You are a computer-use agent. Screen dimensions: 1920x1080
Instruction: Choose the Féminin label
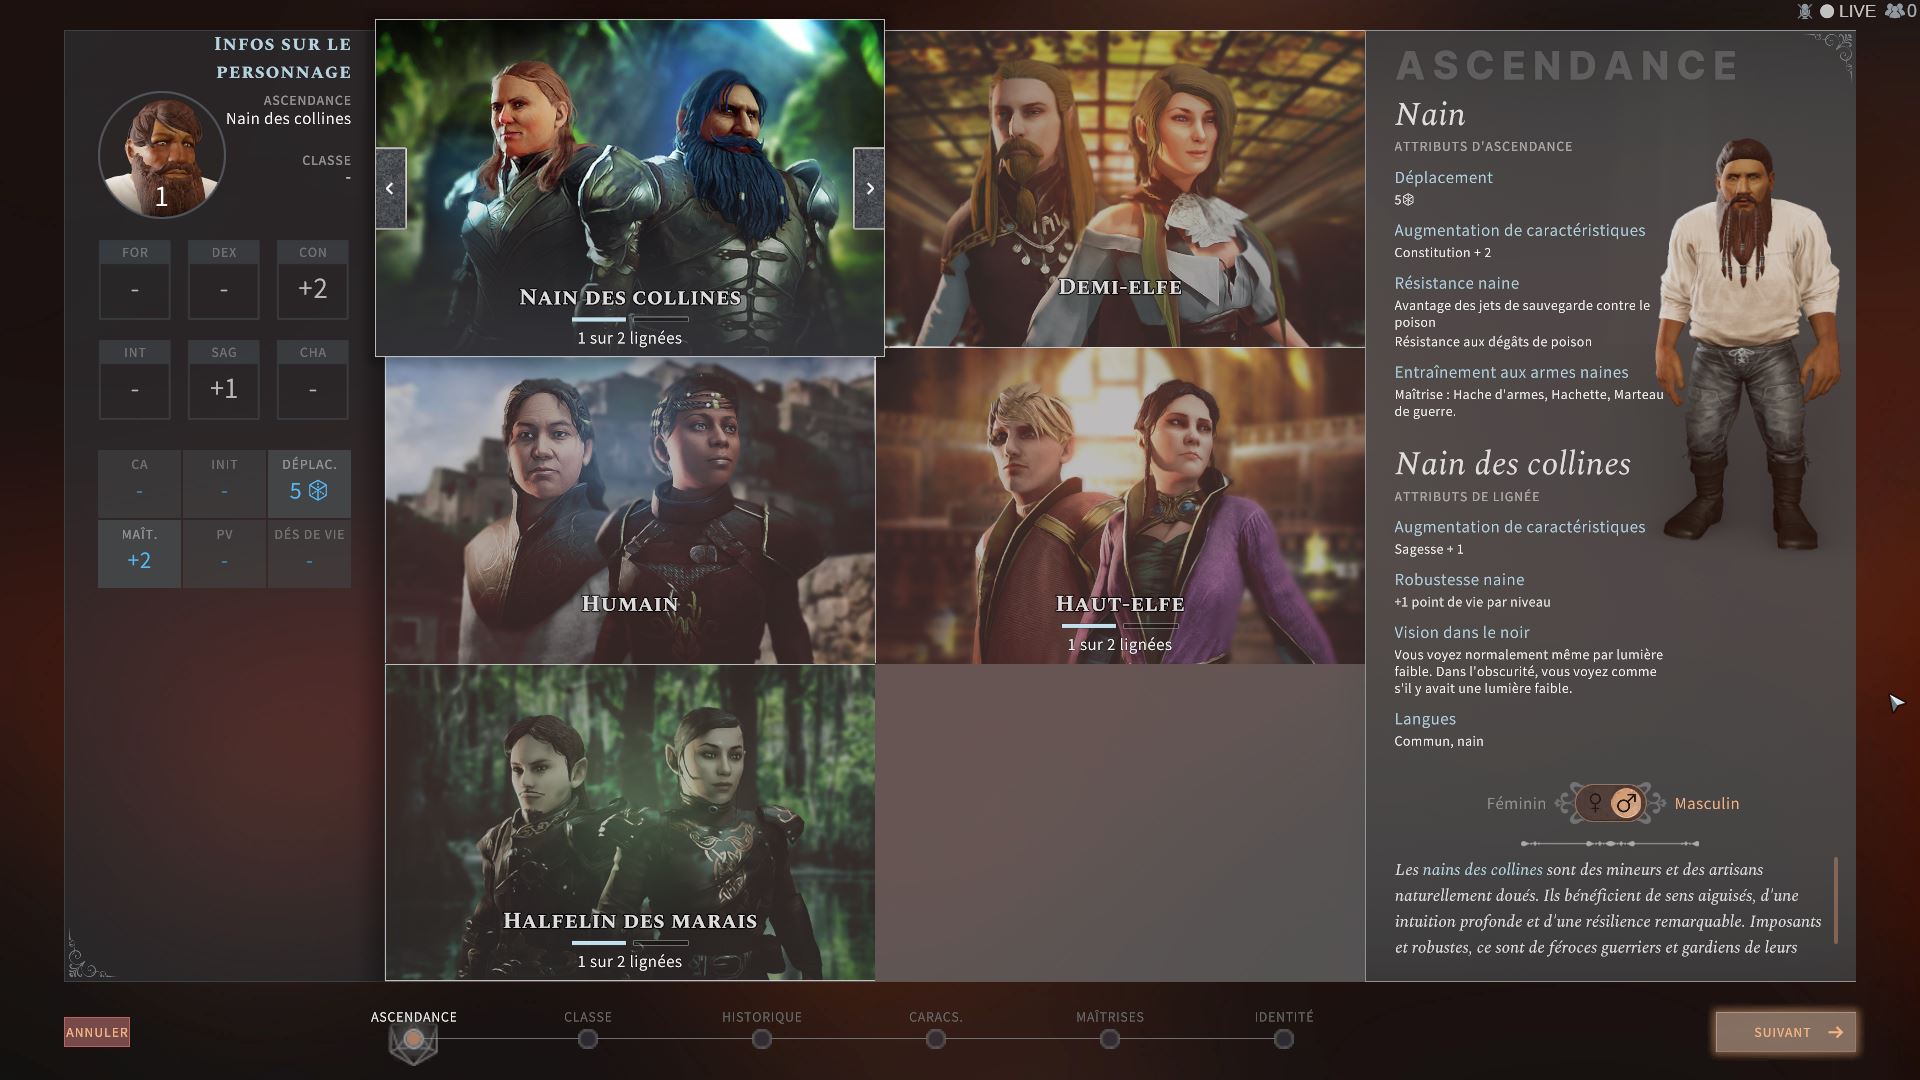[1515, 803]
